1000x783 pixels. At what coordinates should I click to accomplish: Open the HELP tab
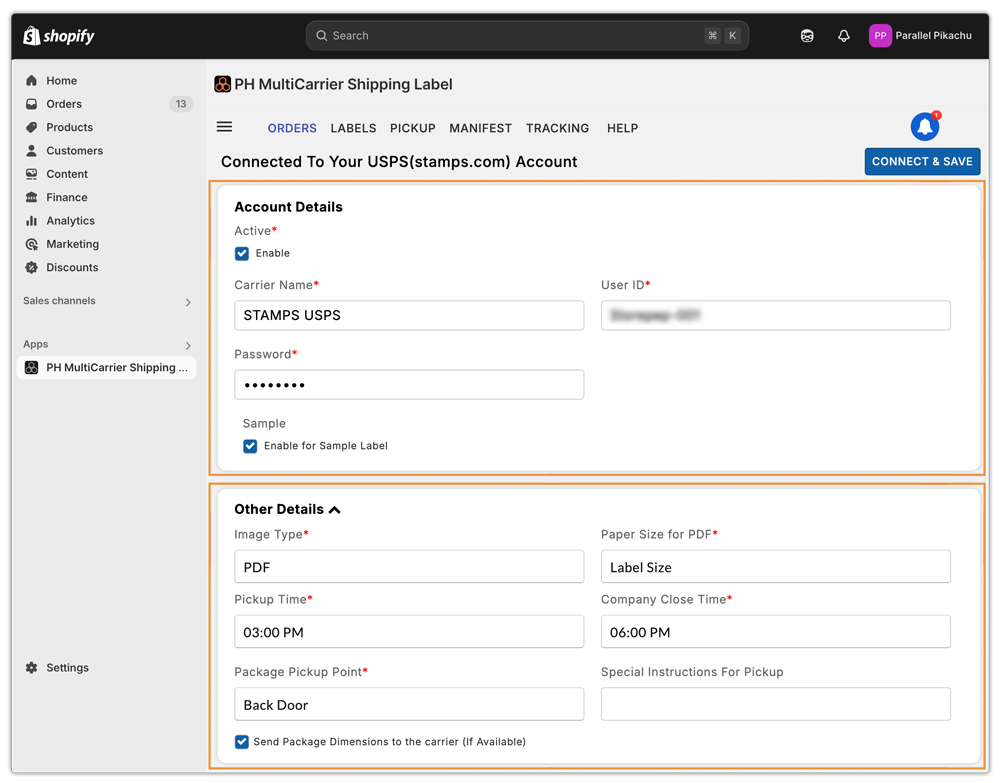tap(622, 128)
